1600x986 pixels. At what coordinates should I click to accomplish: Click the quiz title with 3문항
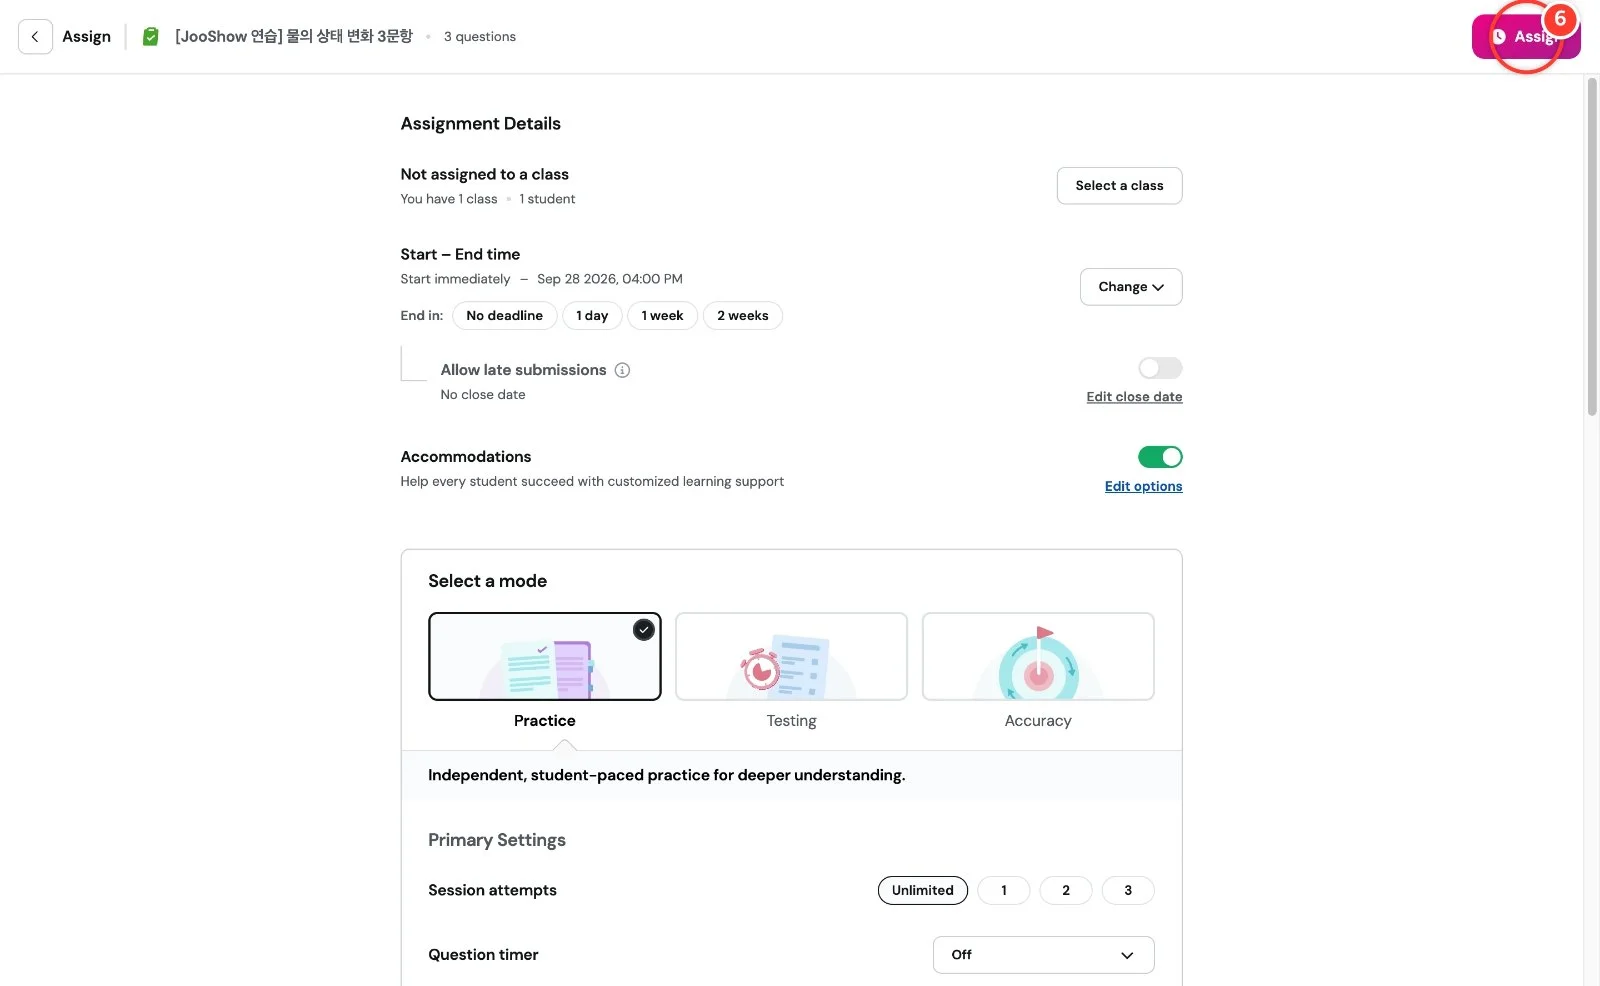click(x=294, y=37)
